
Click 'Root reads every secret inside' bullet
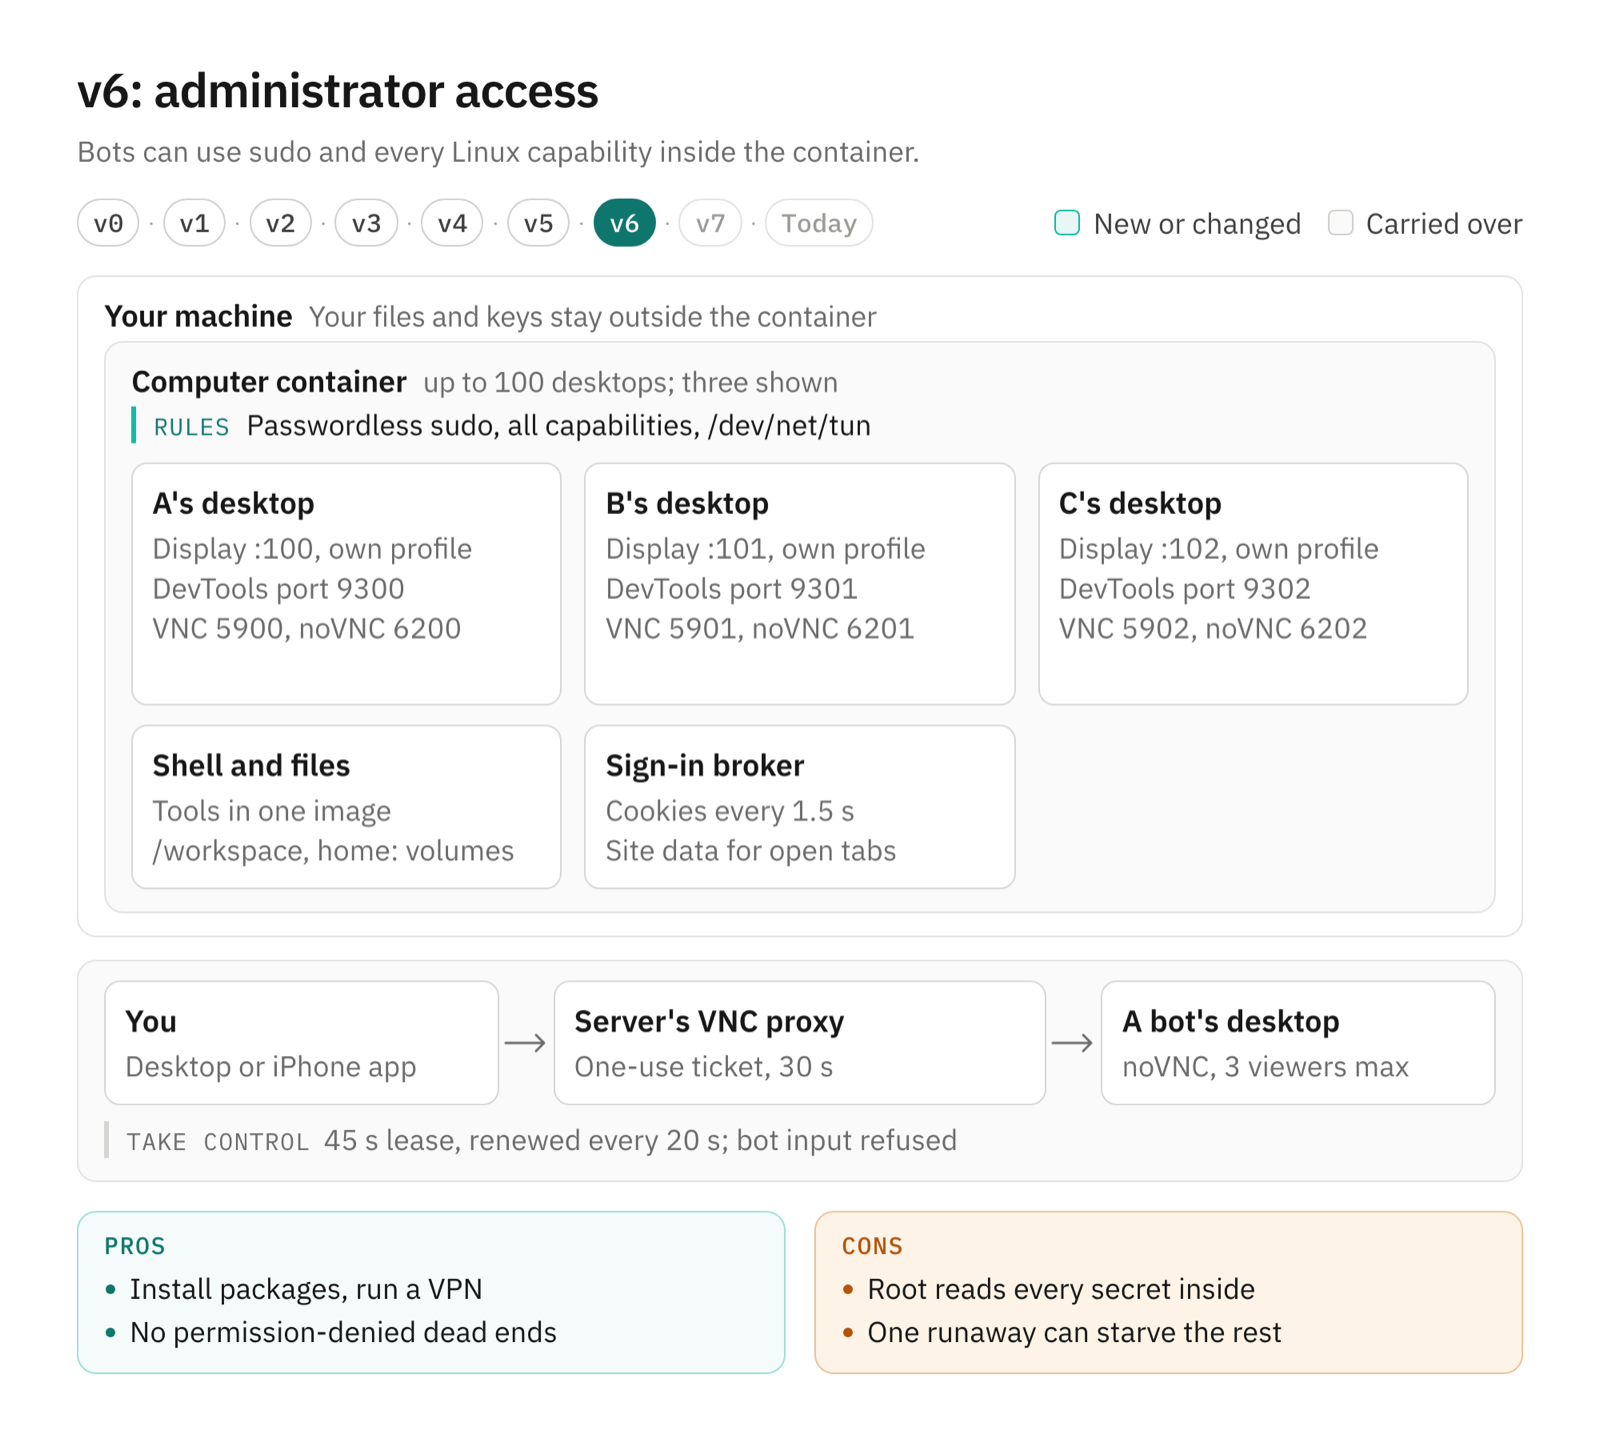1061,1289
